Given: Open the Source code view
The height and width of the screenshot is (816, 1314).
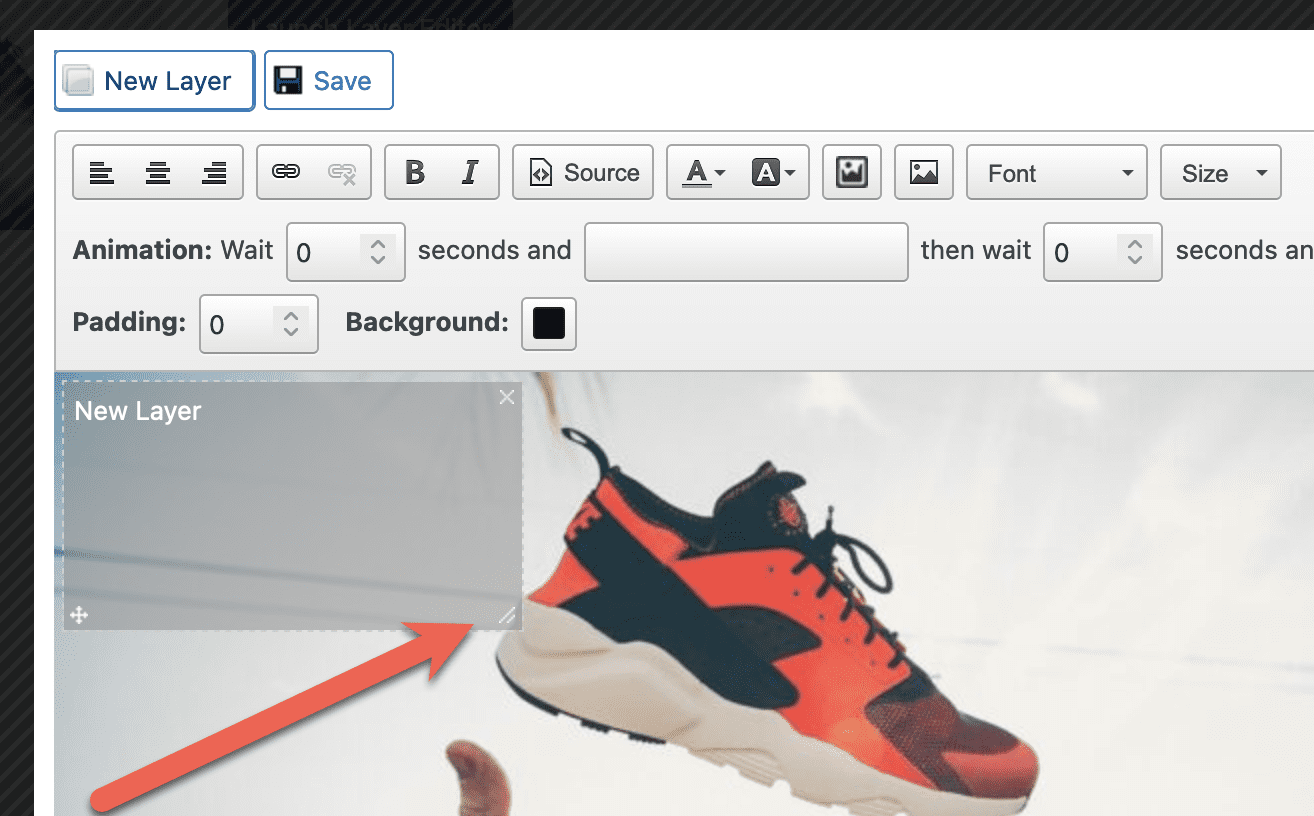Looking at the screenshot, I should 583,173.
